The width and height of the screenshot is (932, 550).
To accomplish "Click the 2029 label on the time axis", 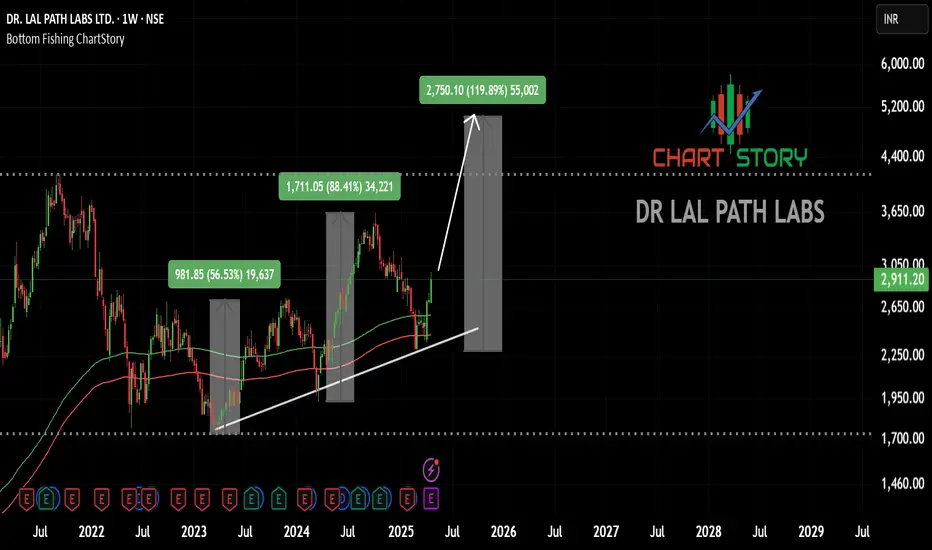I will (x=811, y=532).
